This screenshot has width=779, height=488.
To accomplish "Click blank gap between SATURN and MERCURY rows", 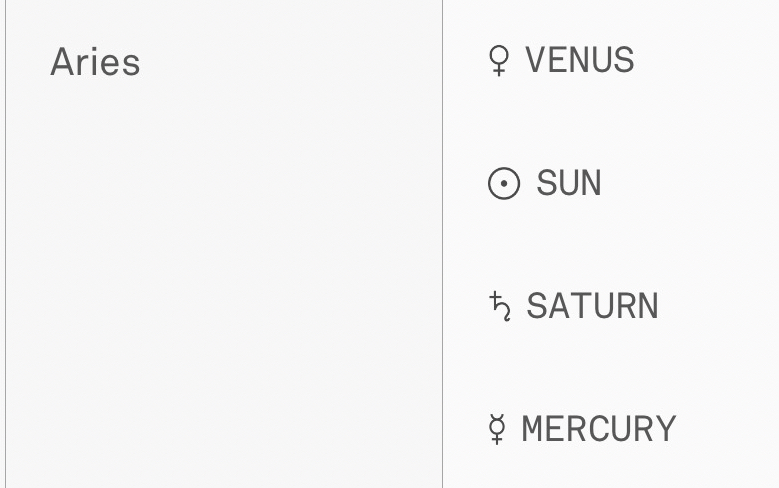I will point(600,368).
